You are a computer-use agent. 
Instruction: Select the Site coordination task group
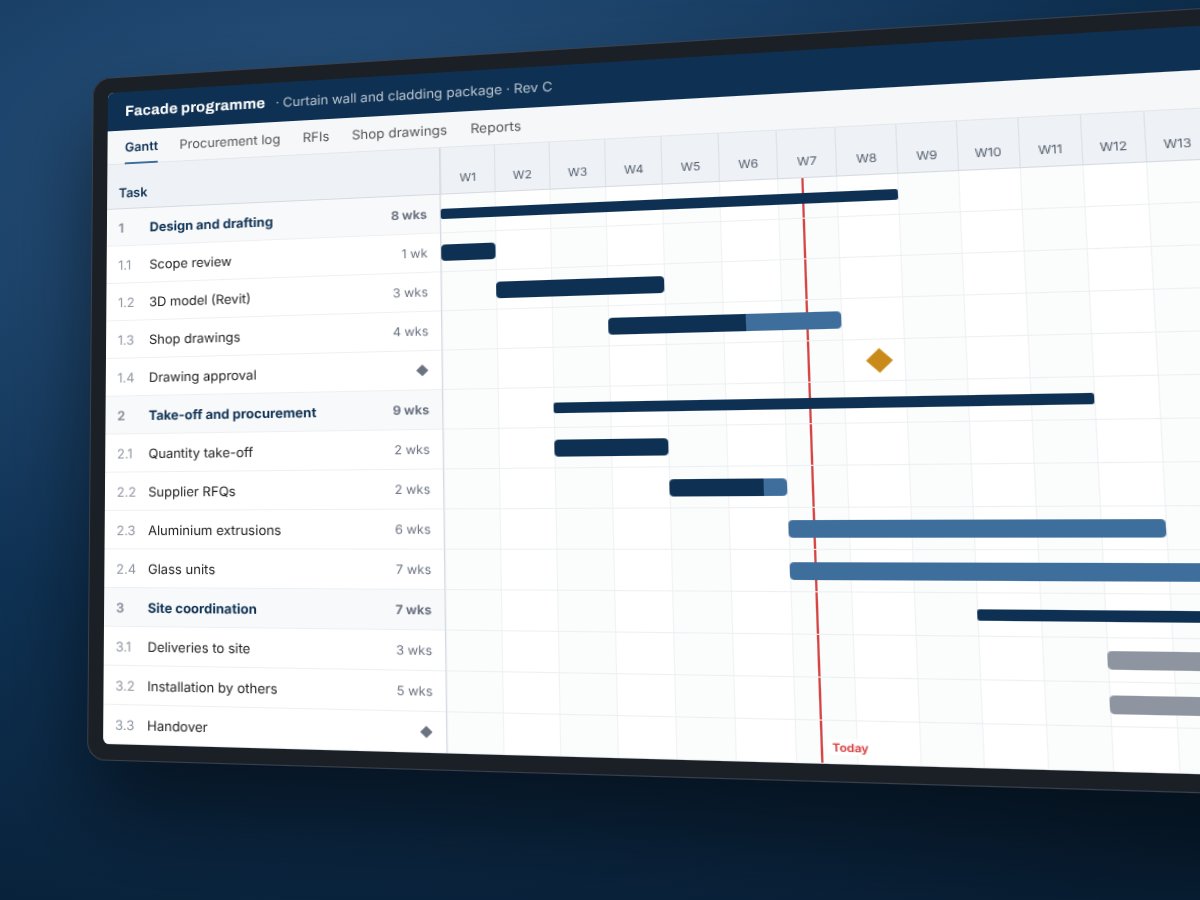click(202, 608)
